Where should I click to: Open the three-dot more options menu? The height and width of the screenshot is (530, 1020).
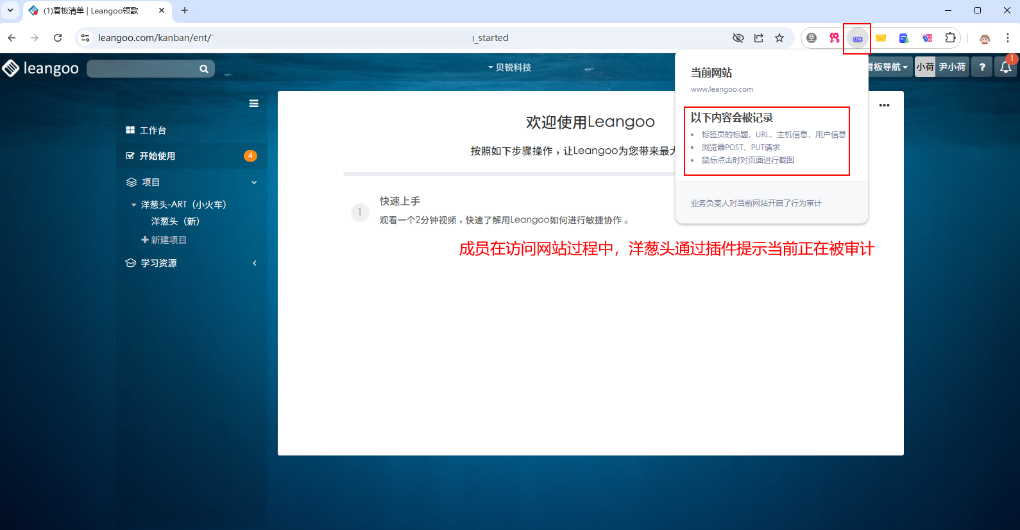(x=884, y=105)
